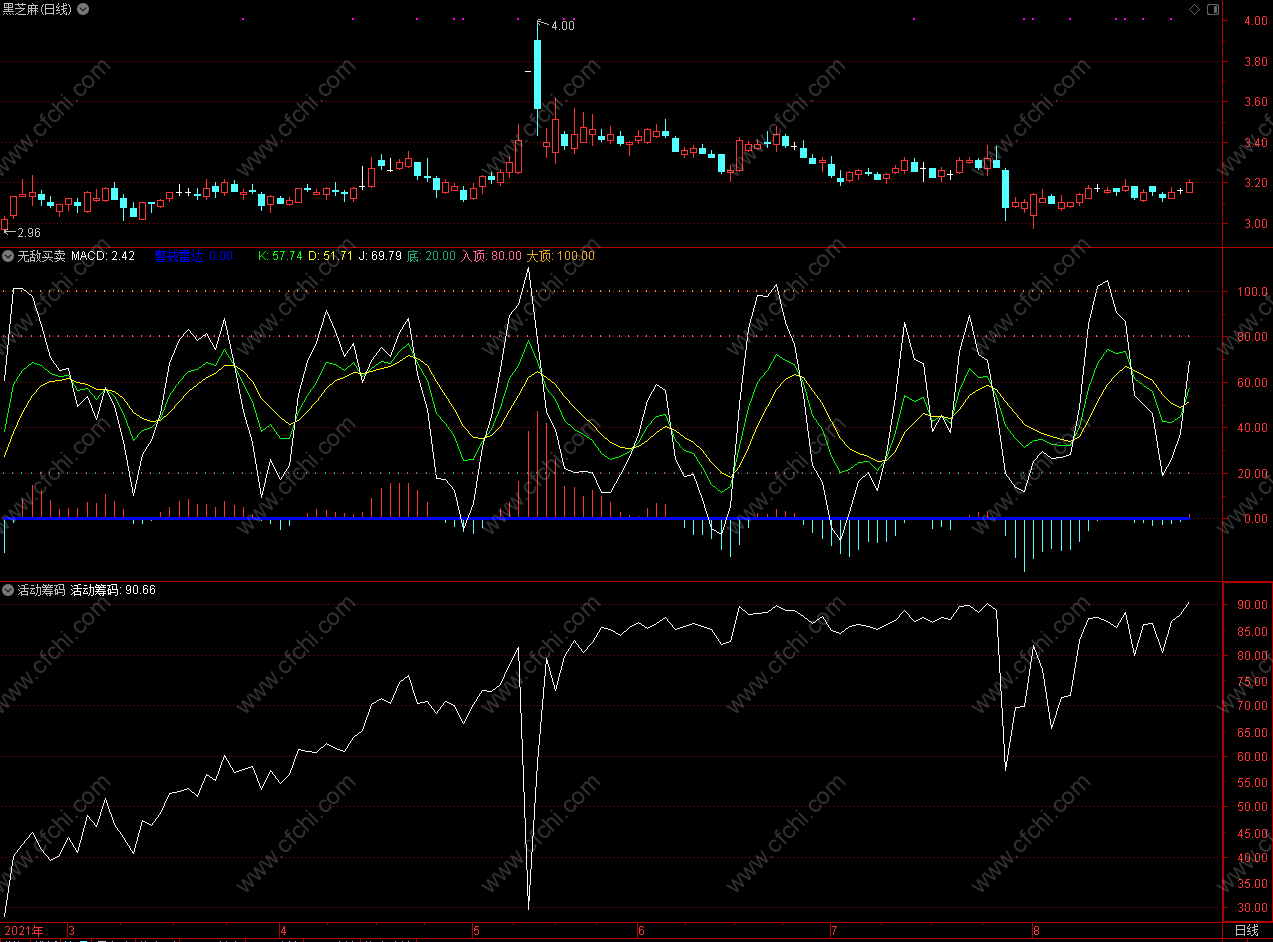Click the 日线 period button

coord(1247,931)
